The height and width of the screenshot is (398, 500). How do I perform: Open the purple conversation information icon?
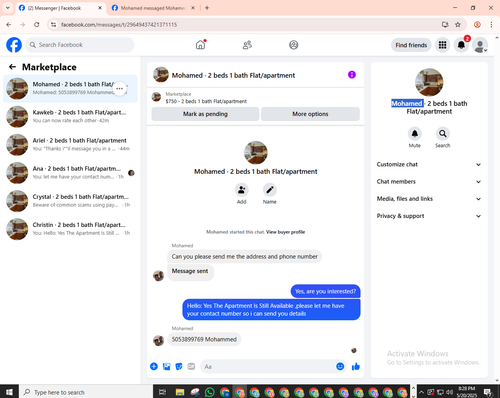point(352,75)
